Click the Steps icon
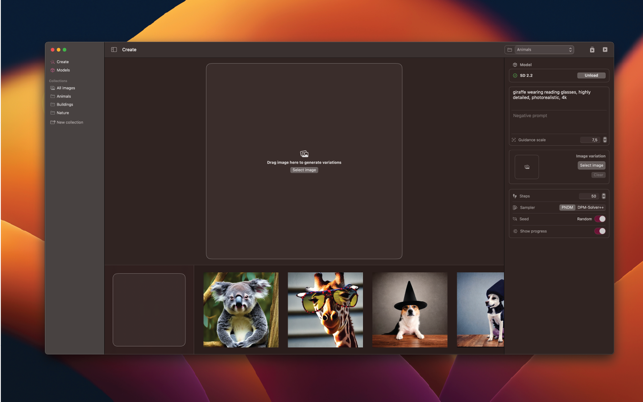The height and width of the screenshot is (402, 643). click(x=515, y=196)
